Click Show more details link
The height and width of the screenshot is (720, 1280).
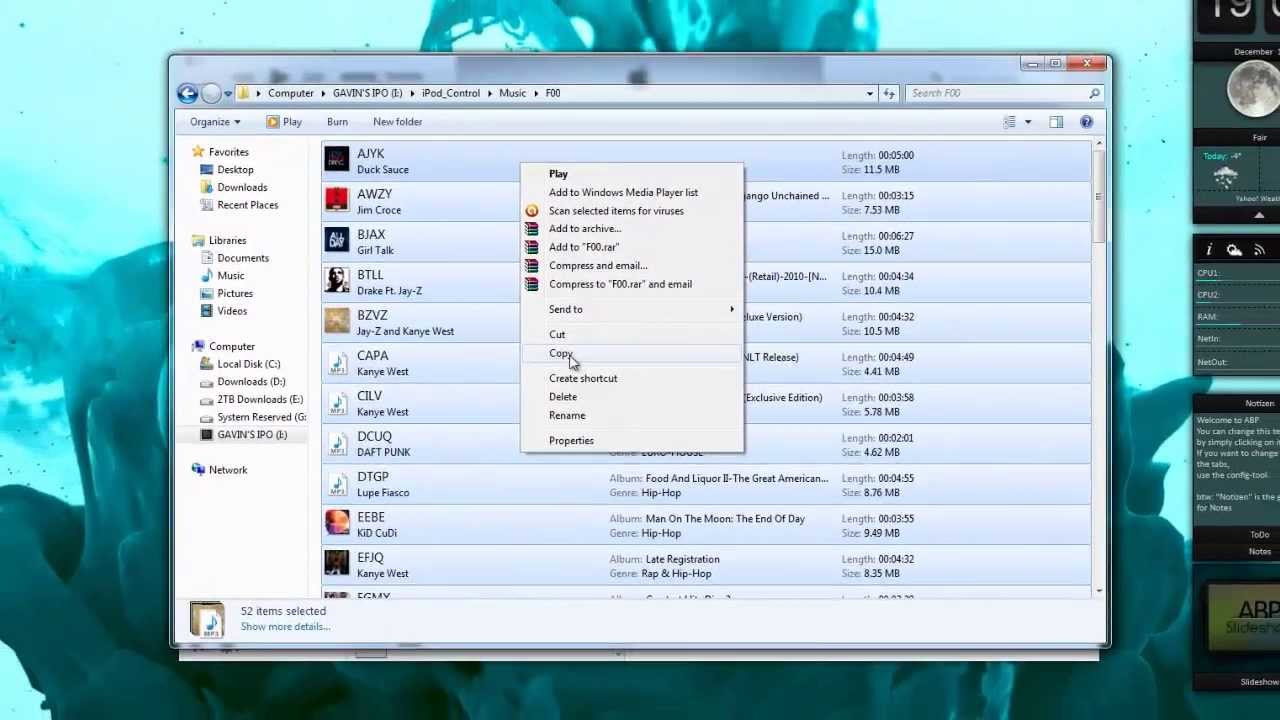click(x=285, y=627)
